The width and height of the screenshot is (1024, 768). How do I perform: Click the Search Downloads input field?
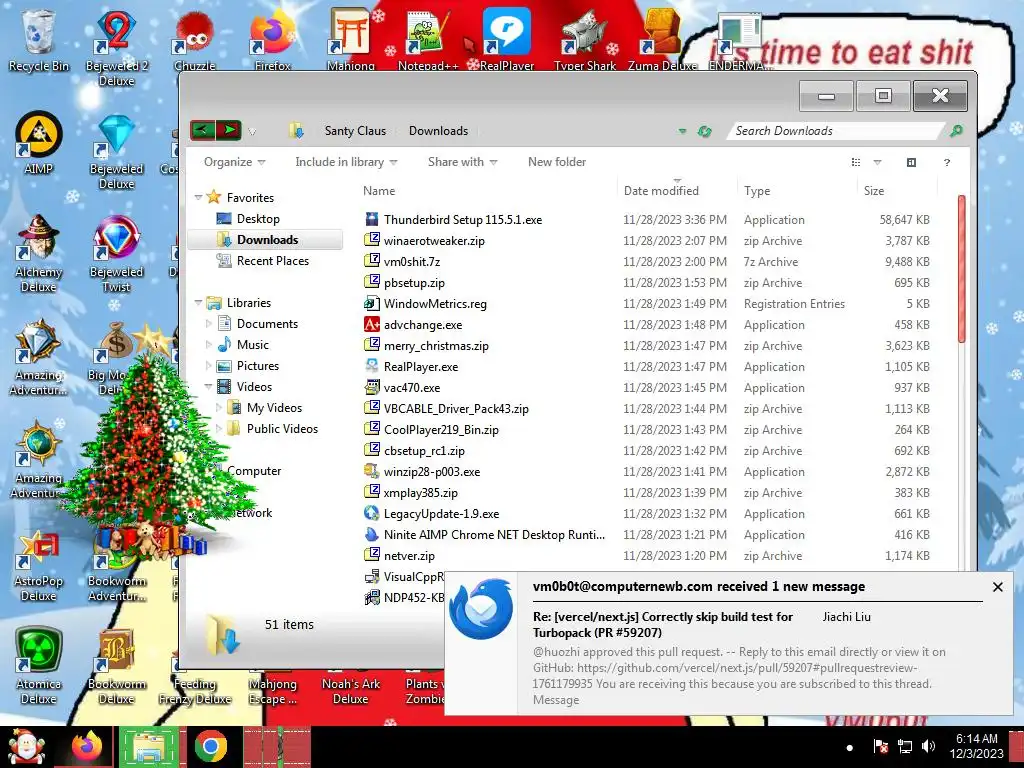[836, 131]
